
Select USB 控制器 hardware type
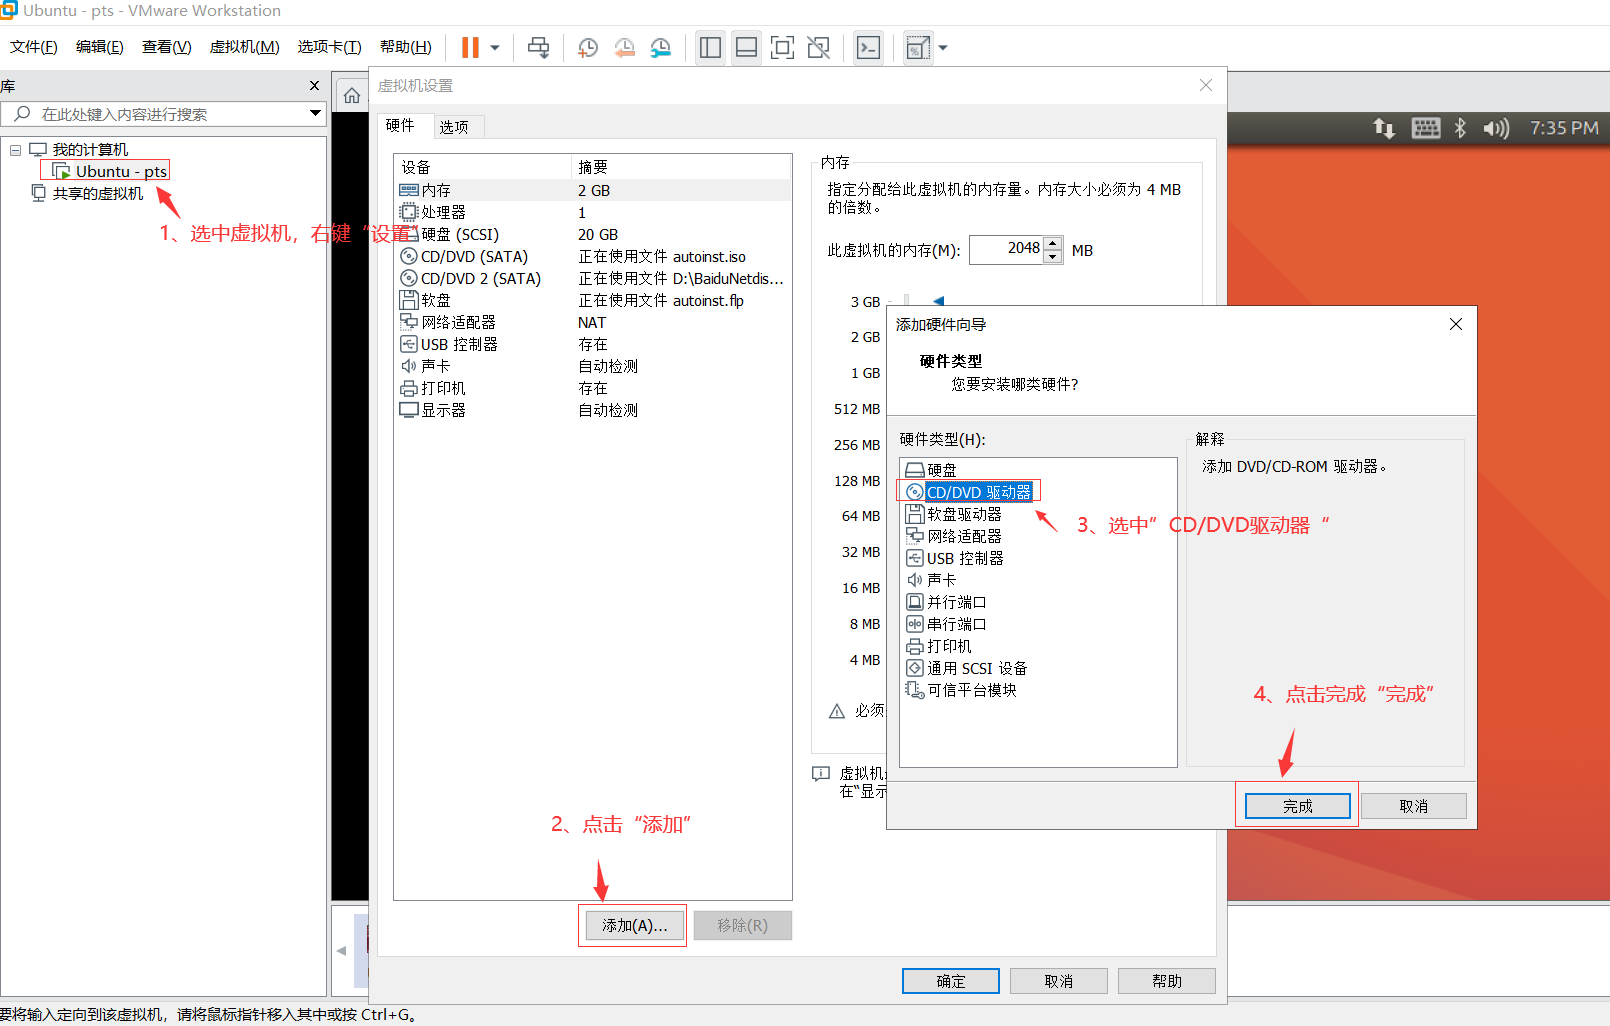(964, 558)
